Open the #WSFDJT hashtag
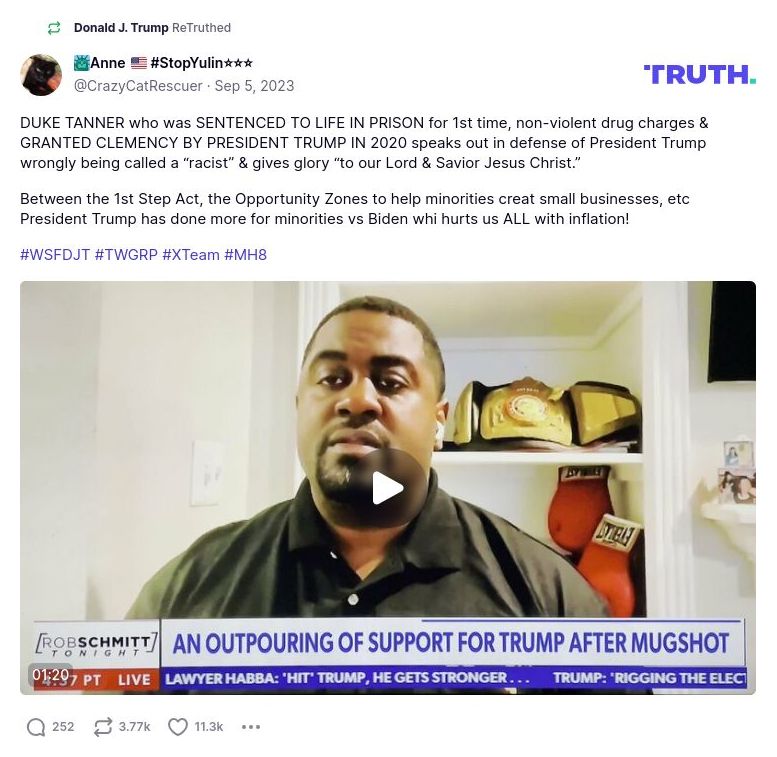777x757 pixels. (x=55, y=255)
